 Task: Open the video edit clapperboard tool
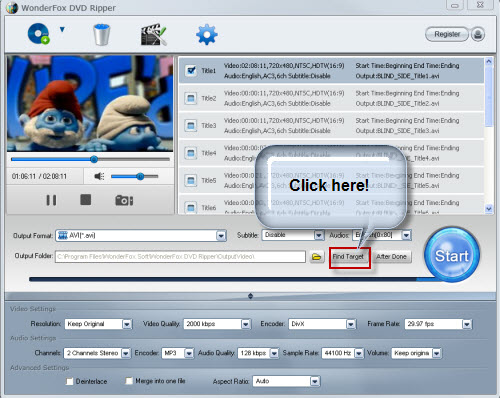[153, 34]
